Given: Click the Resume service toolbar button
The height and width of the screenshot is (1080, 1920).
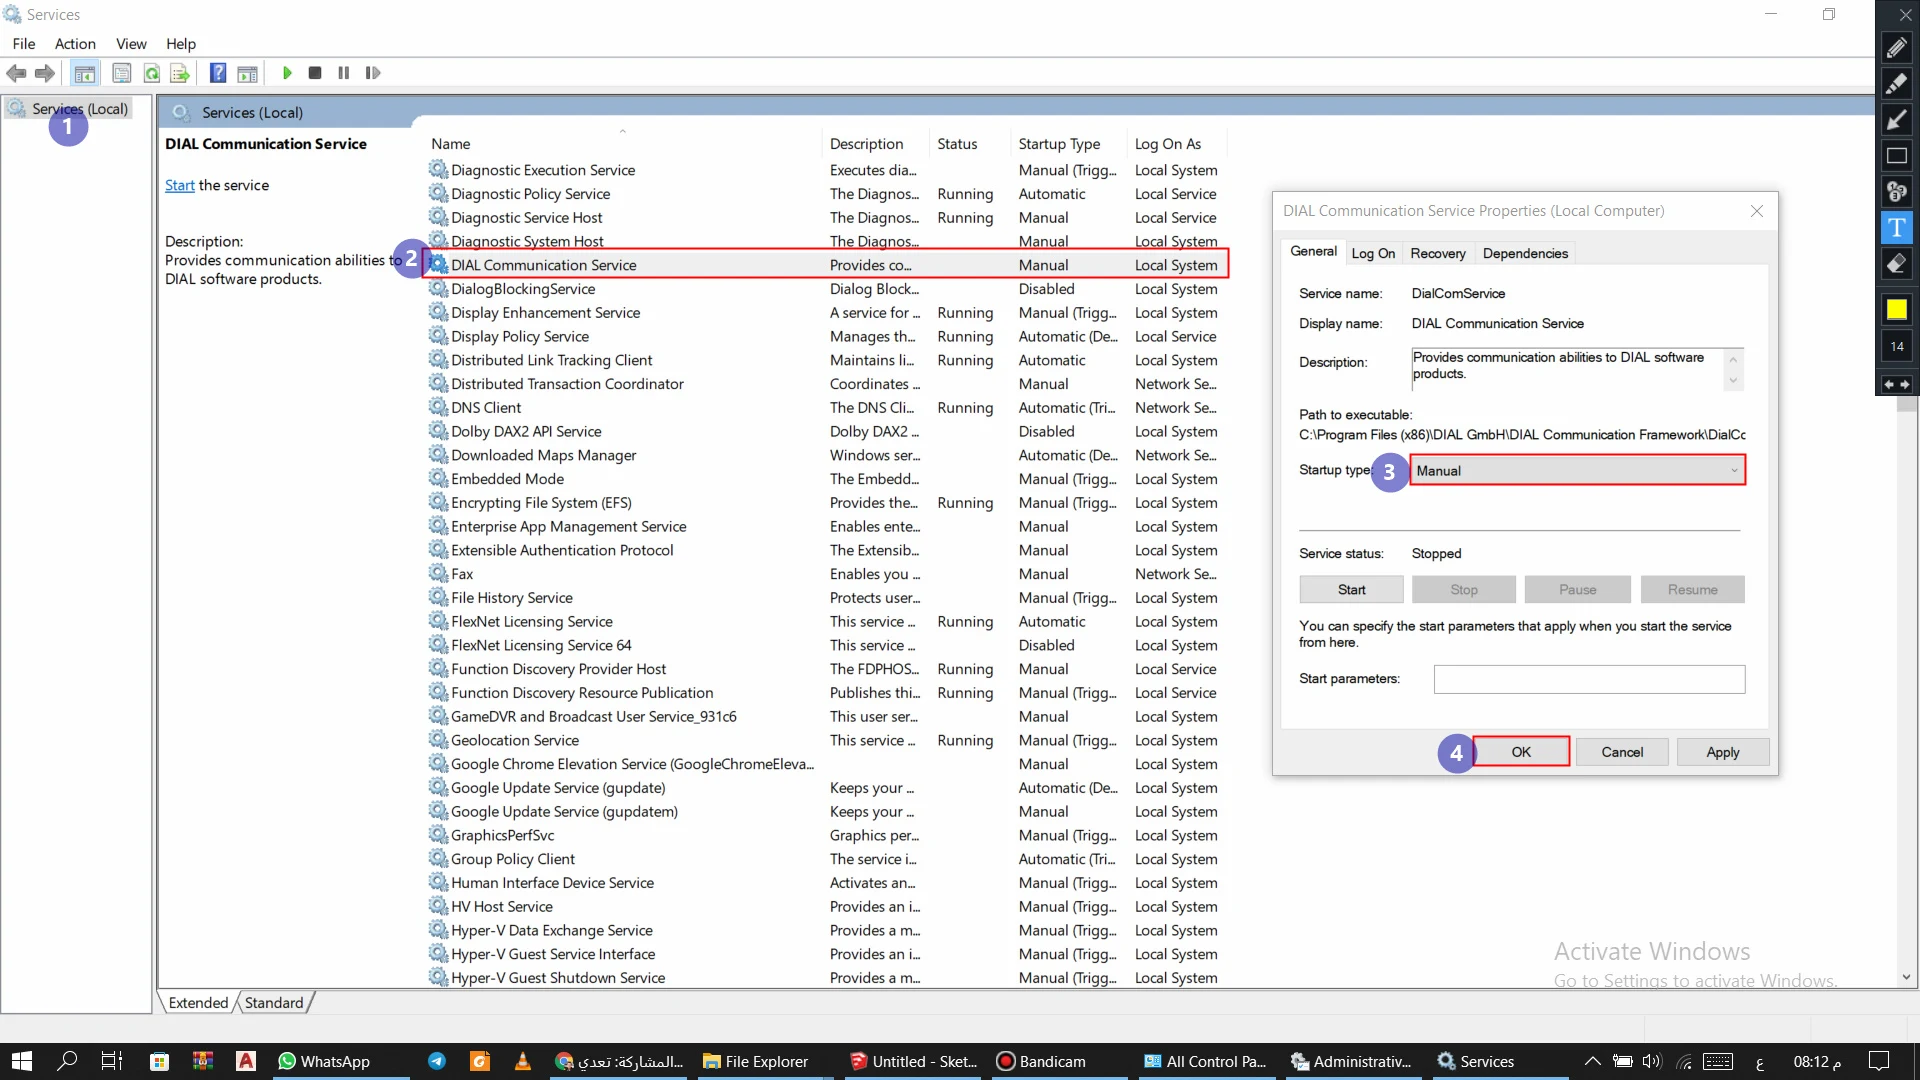Looking at the screenshot, I should click(373, 73).
